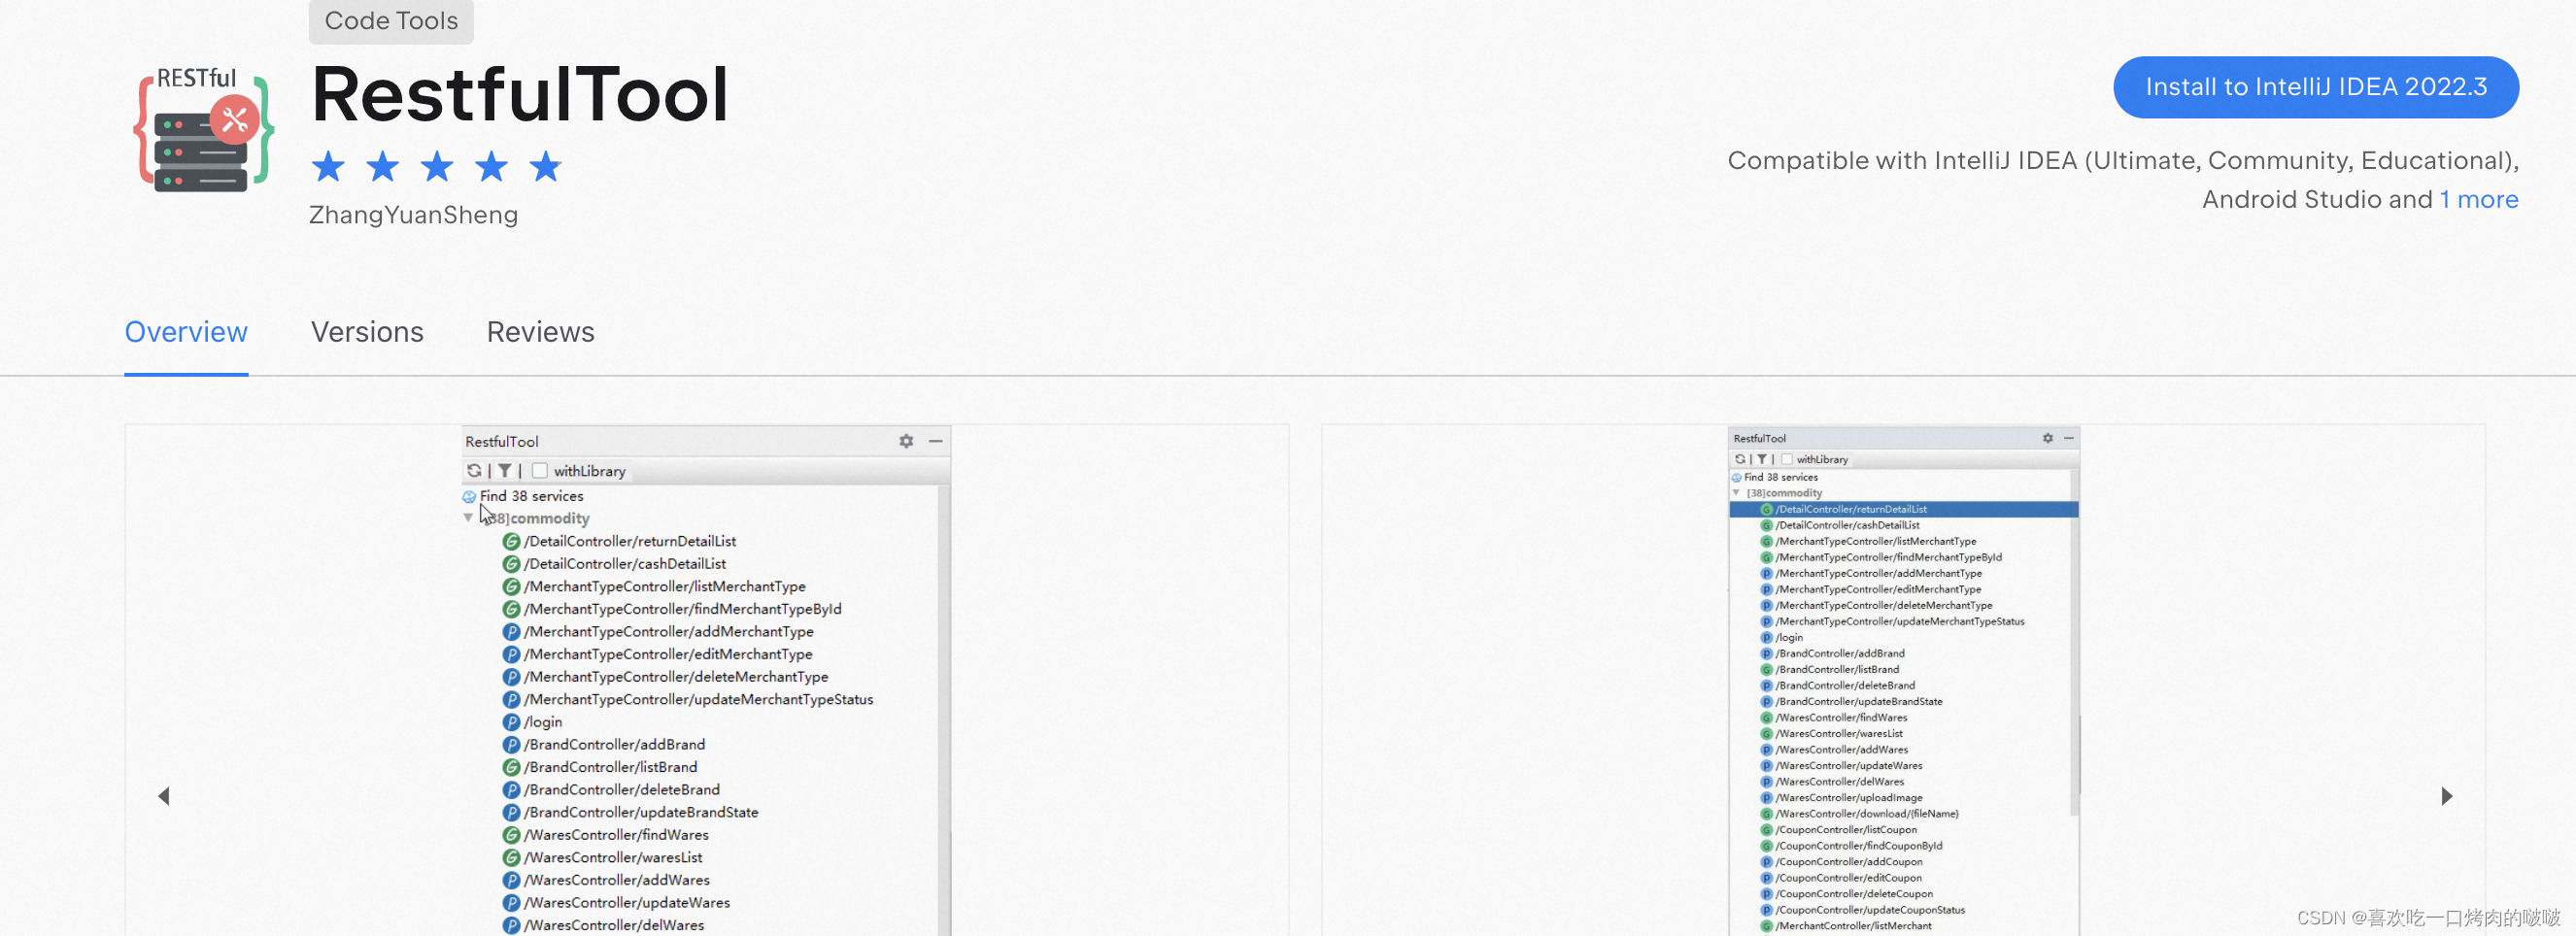2576x936 pixels.
Task: Select /BrandController/deleteBrand in left panel
Action: (x=622, y=790)
